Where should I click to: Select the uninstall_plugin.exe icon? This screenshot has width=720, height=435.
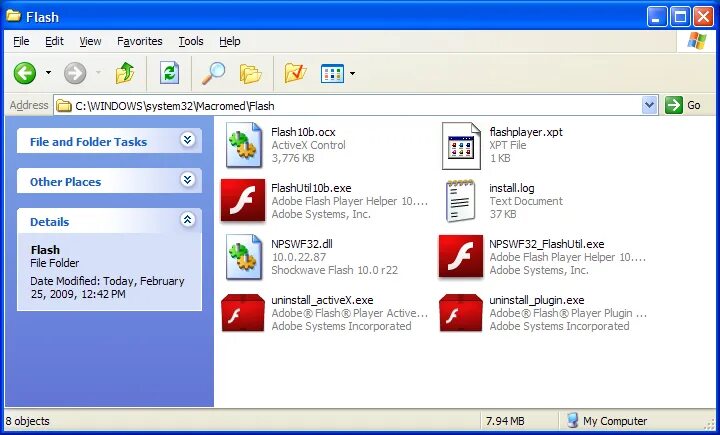[x=461, y=313]
